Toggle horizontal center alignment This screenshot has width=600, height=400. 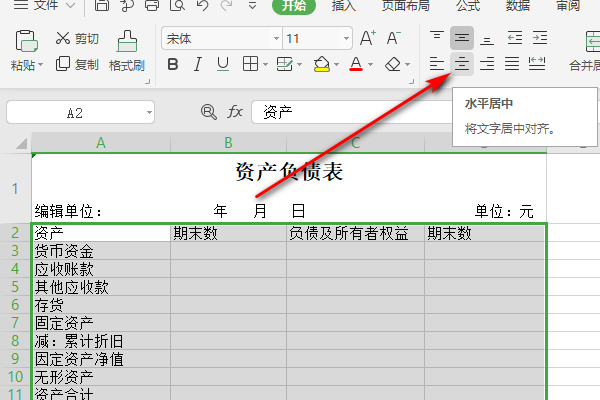click(x=462, y=65)
